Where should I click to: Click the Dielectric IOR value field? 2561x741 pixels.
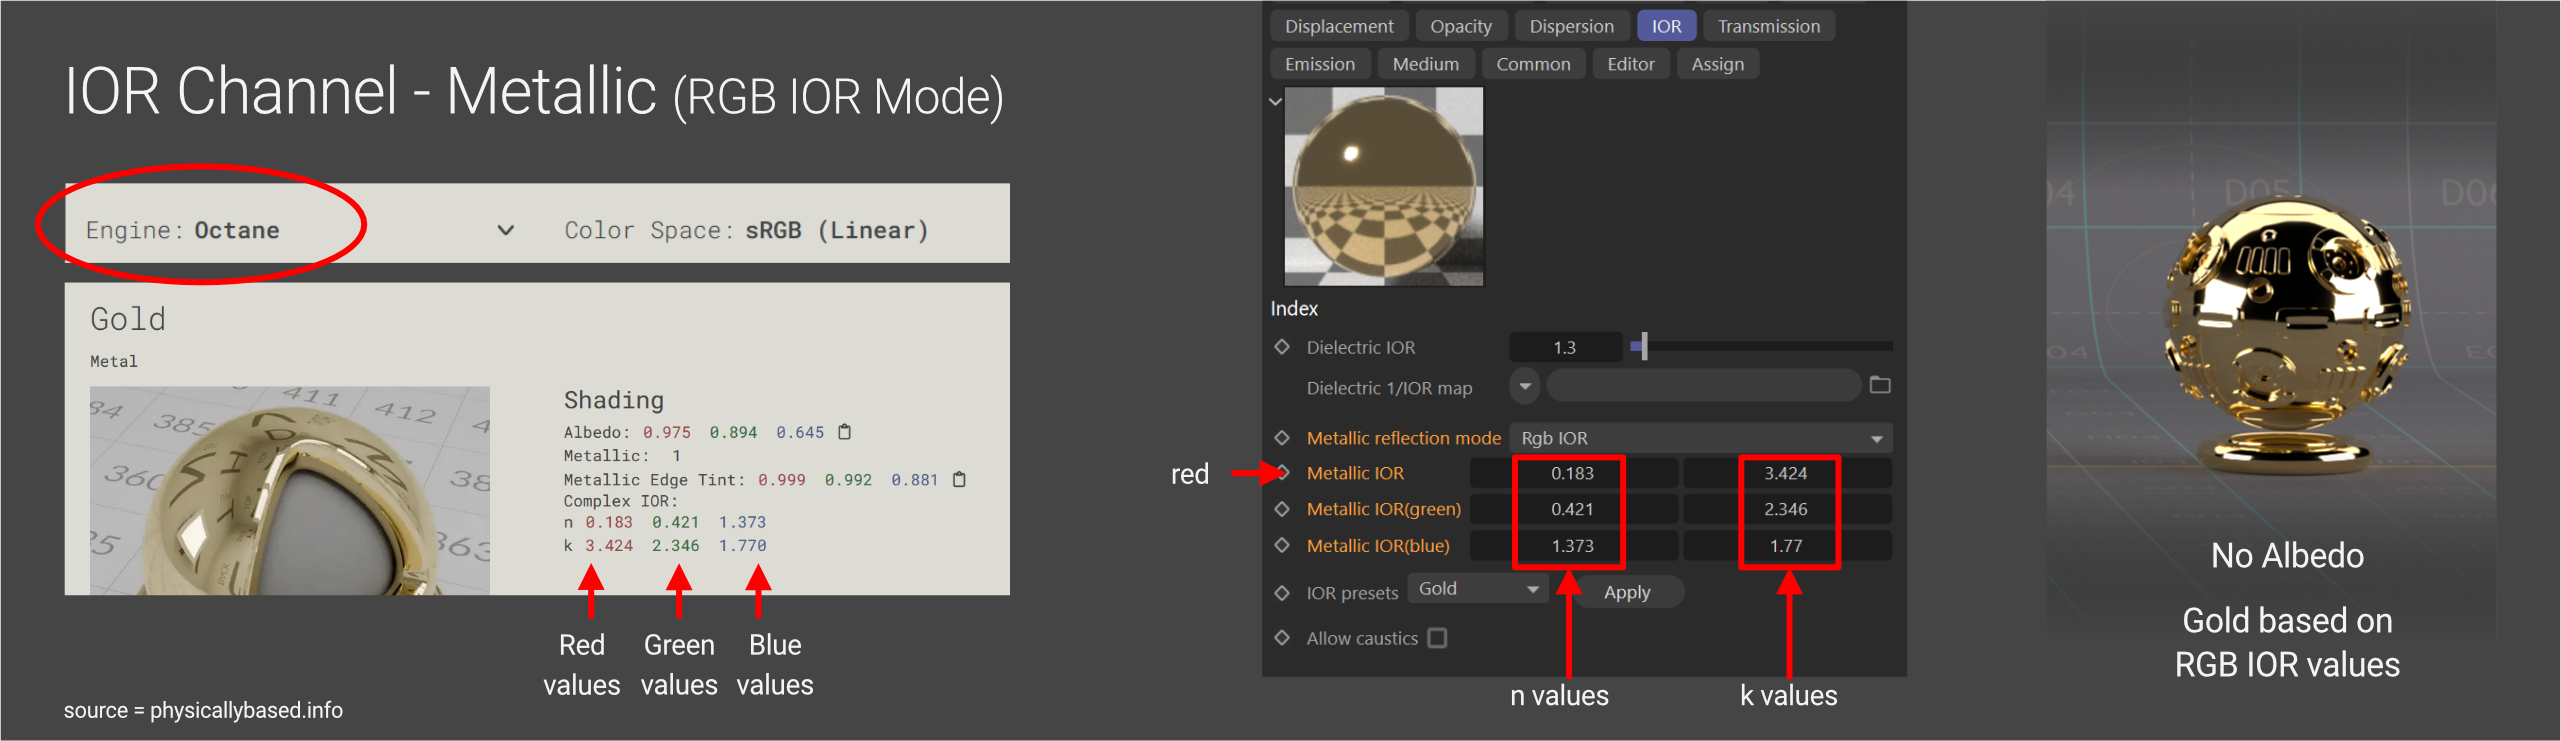click(1564, 347)
